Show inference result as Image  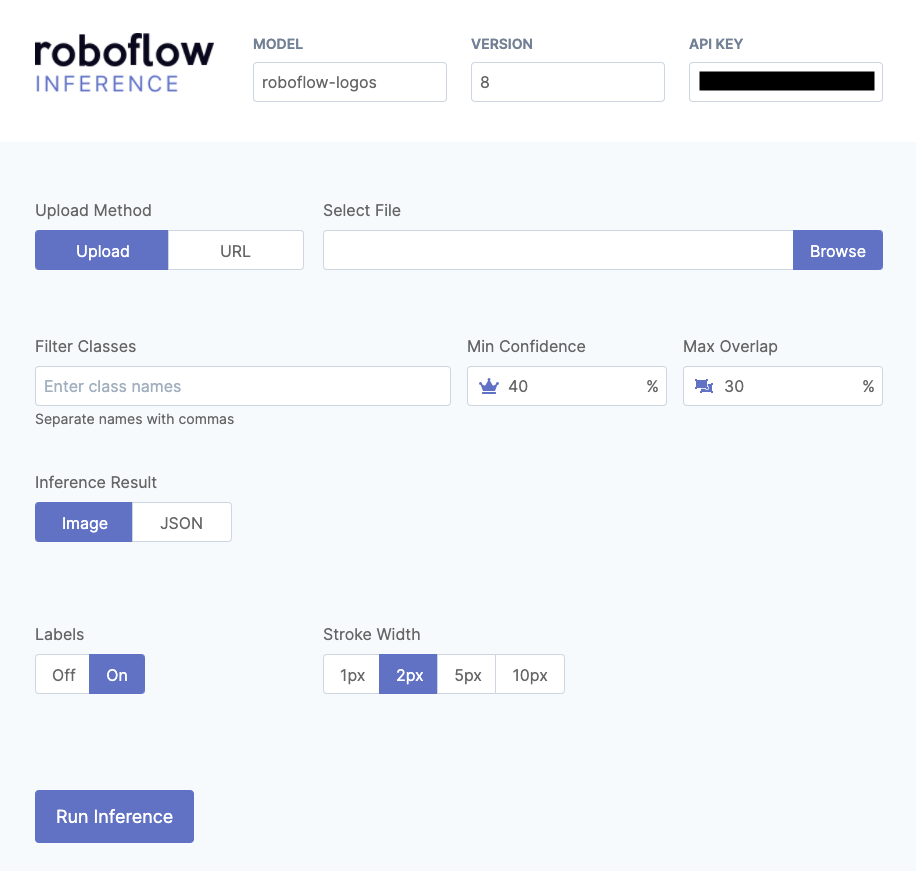click(x=84, y=523)
